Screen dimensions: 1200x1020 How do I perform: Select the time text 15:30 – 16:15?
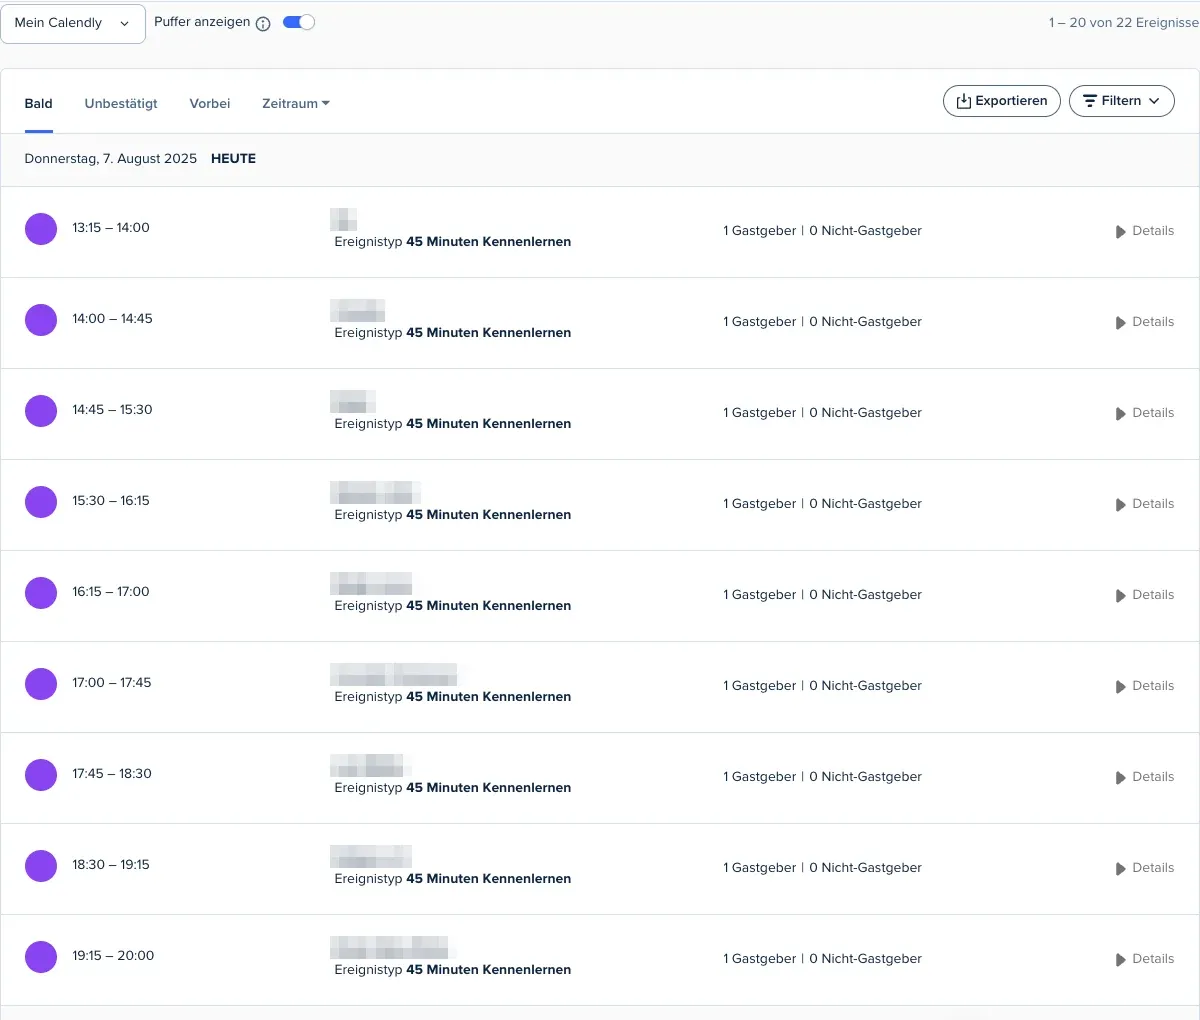tap(111, 501)
